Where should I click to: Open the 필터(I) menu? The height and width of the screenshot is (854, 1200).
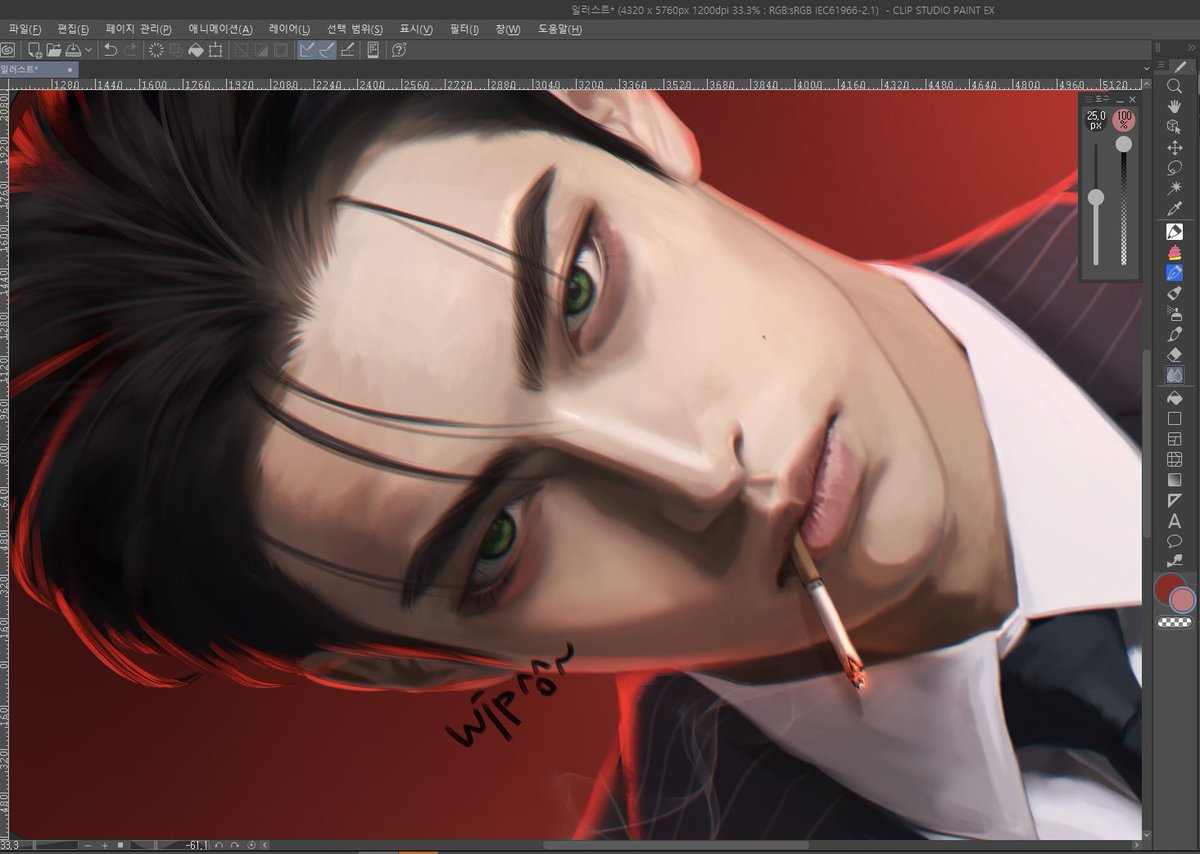coord(464,30)
